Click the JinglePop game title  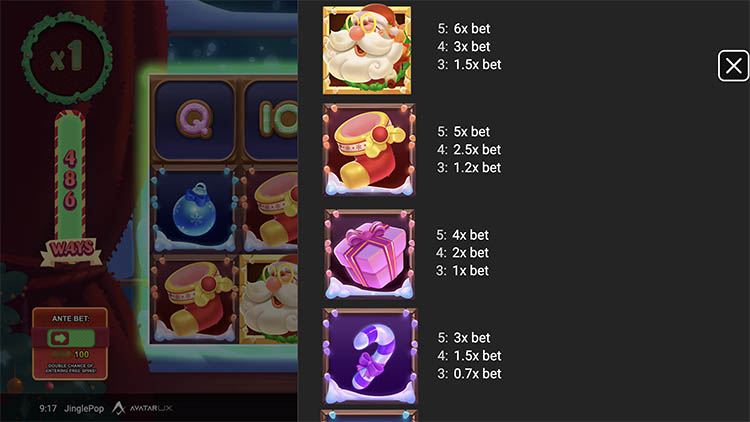point(84,409)
